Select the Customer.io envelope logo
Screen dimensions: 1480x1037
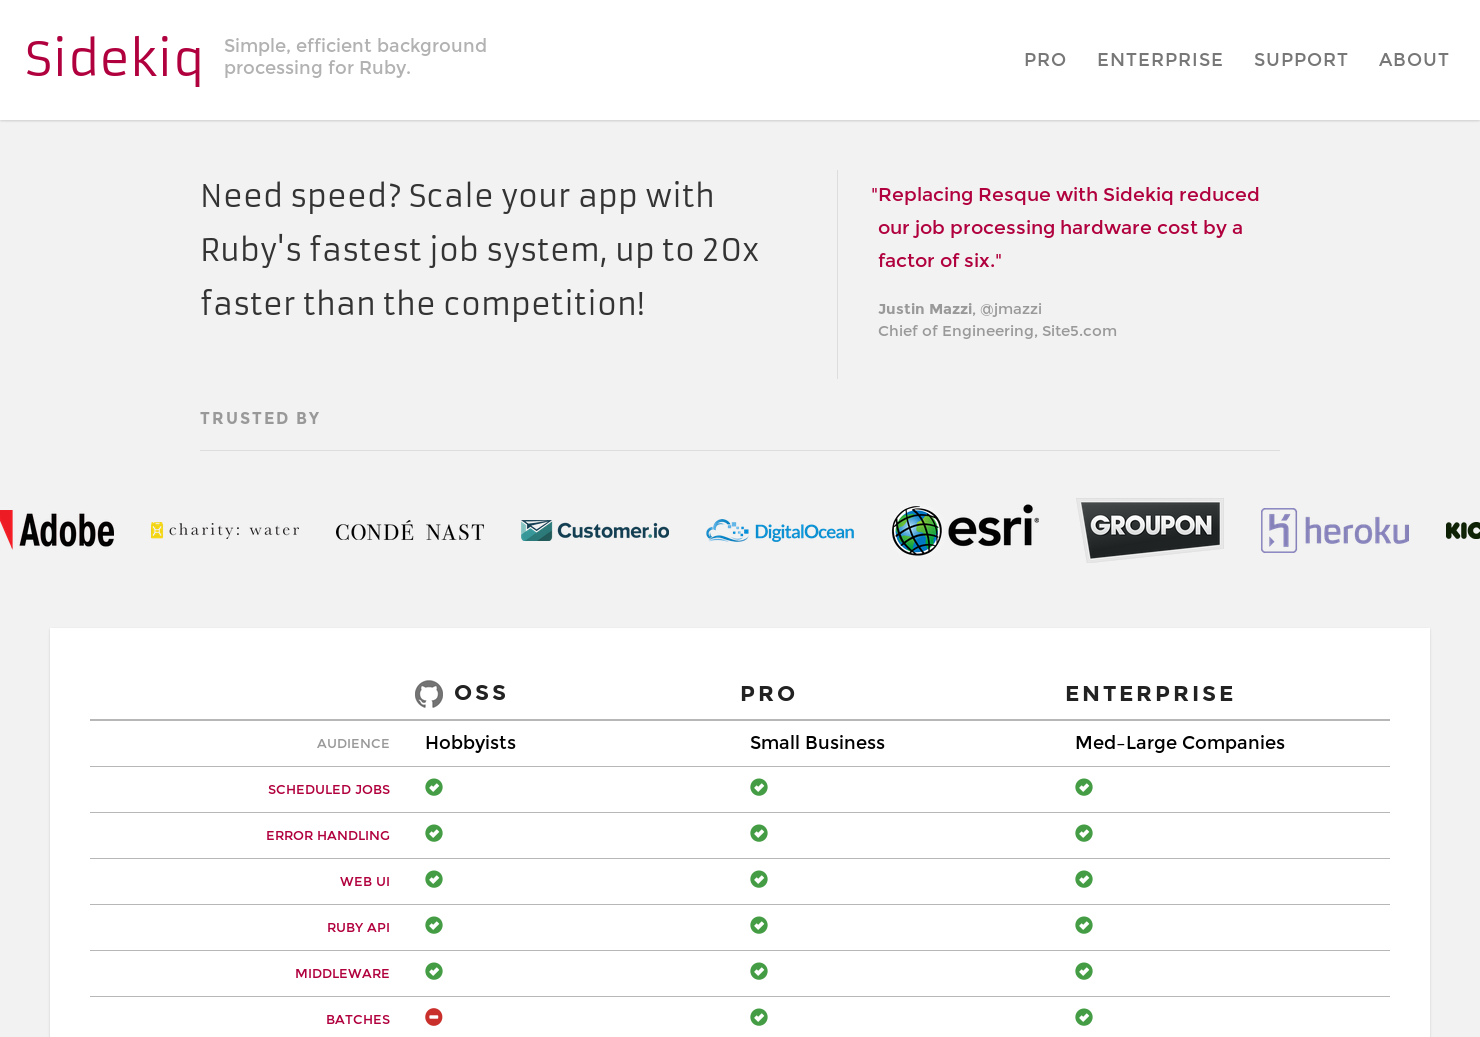(536, 530)
